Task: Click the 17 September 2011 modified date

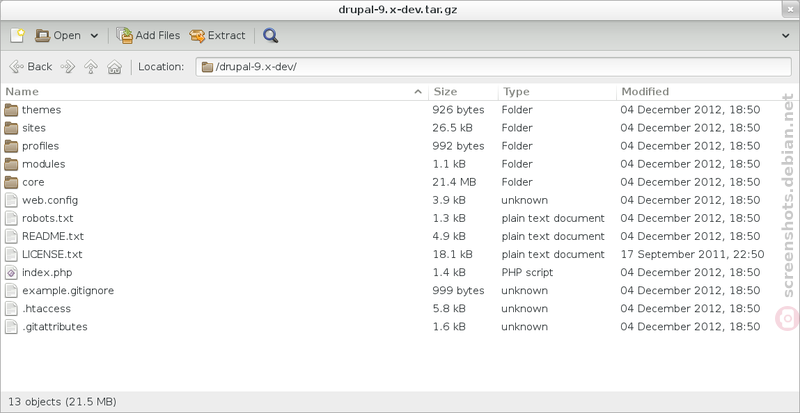Action: [x=692, y=254]
